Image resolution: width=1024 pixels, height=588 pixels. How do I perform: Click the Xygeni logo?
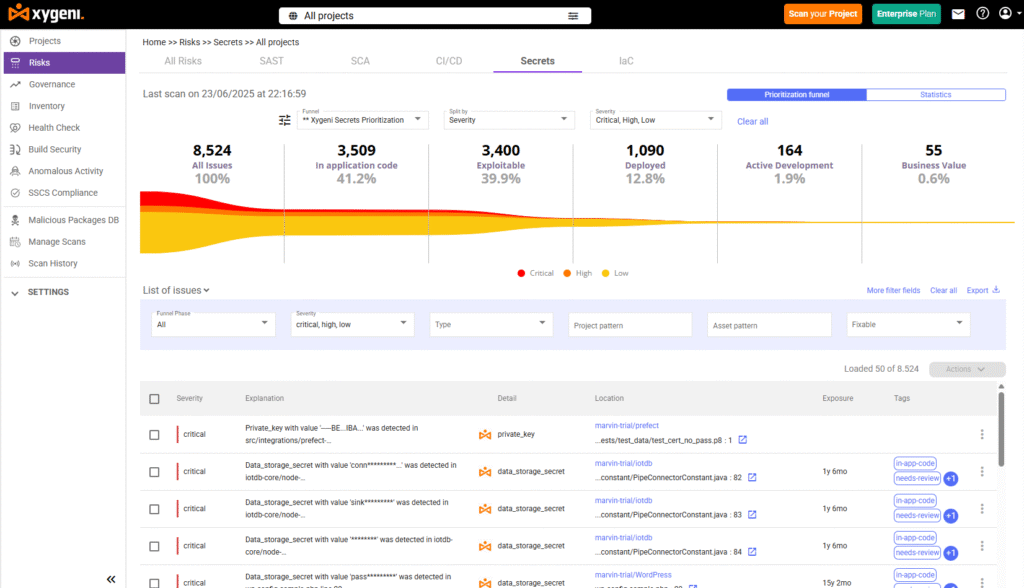click(46, 13)
